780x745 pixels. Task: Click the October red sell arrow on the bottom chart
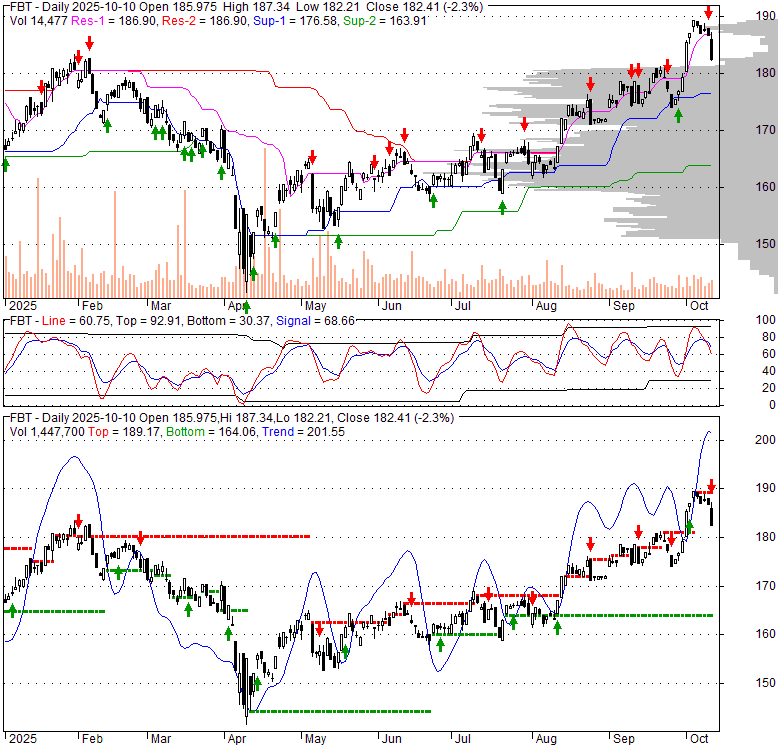tap(711, 486)
